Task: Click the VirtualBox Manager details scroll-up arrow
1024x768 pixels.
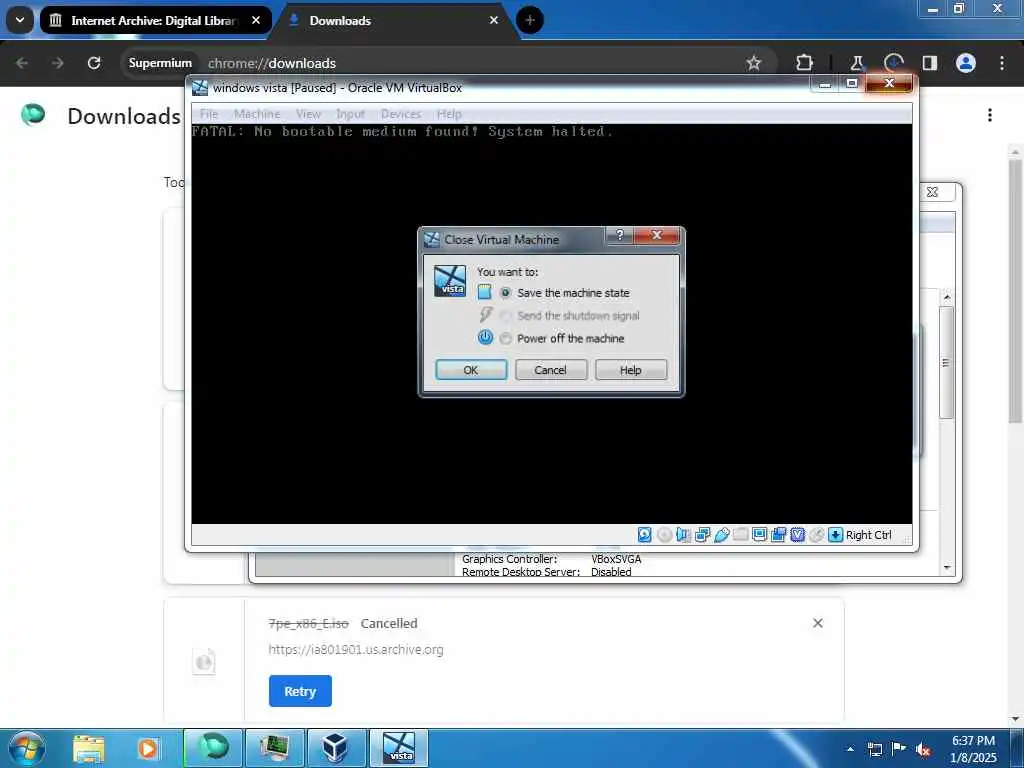Action: [947, 297]
